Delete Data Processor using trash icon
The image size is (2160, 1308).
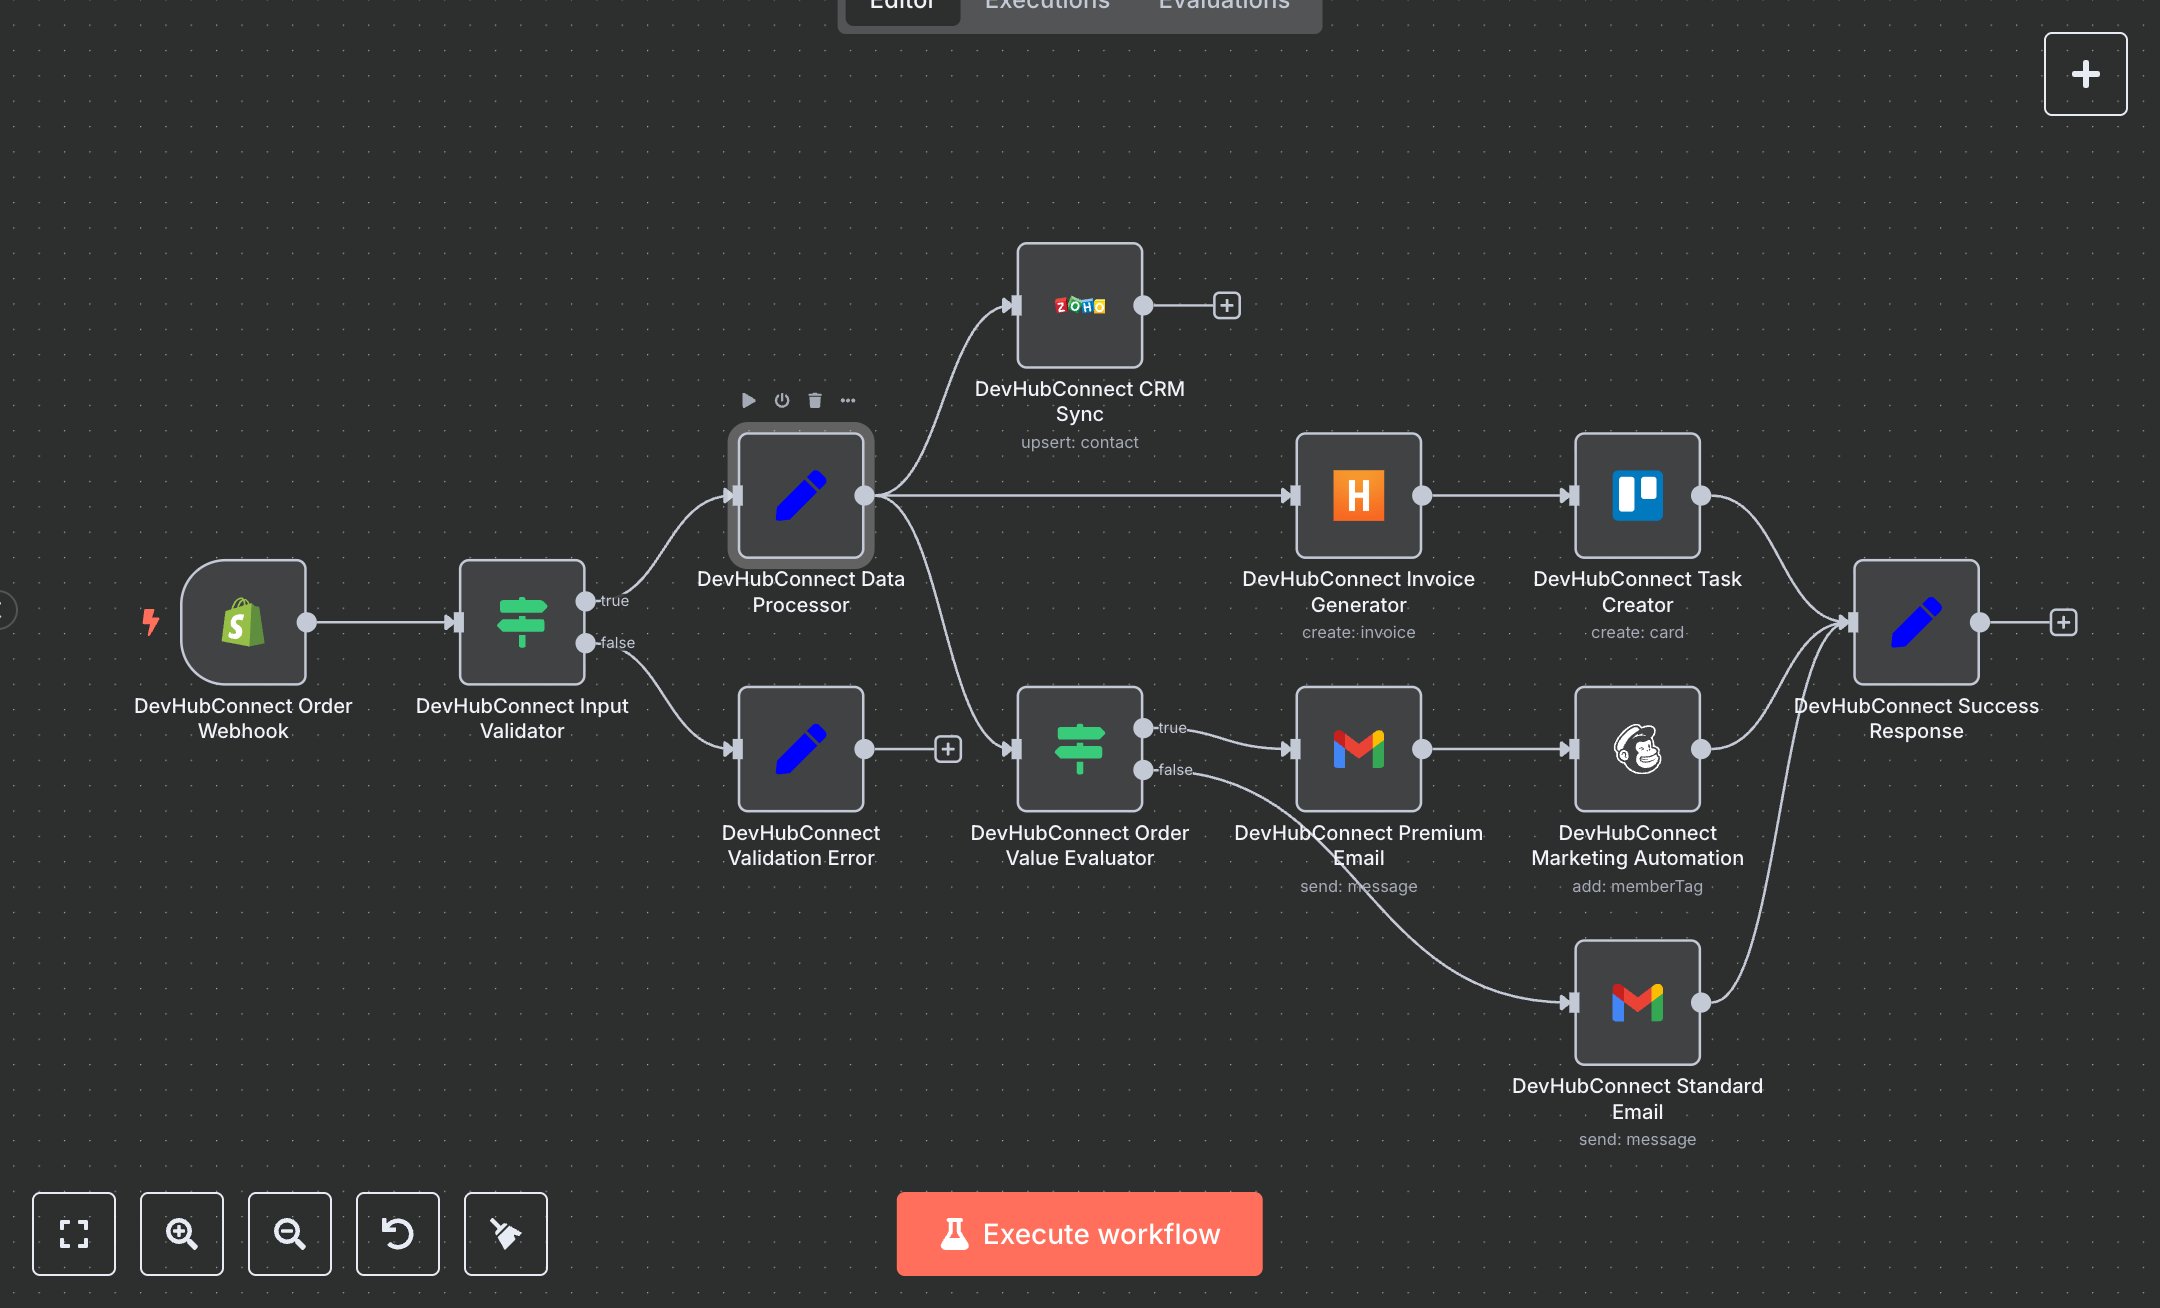tap(814, 400)
